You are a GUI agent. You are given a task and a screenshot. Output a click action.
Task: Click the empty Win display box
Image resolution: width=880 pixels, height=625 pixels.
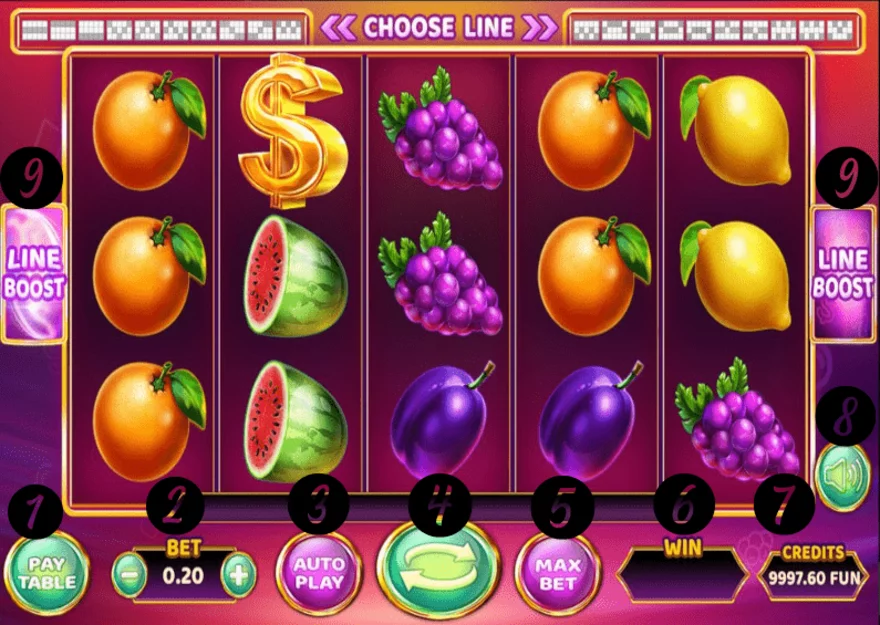point(682,576)
